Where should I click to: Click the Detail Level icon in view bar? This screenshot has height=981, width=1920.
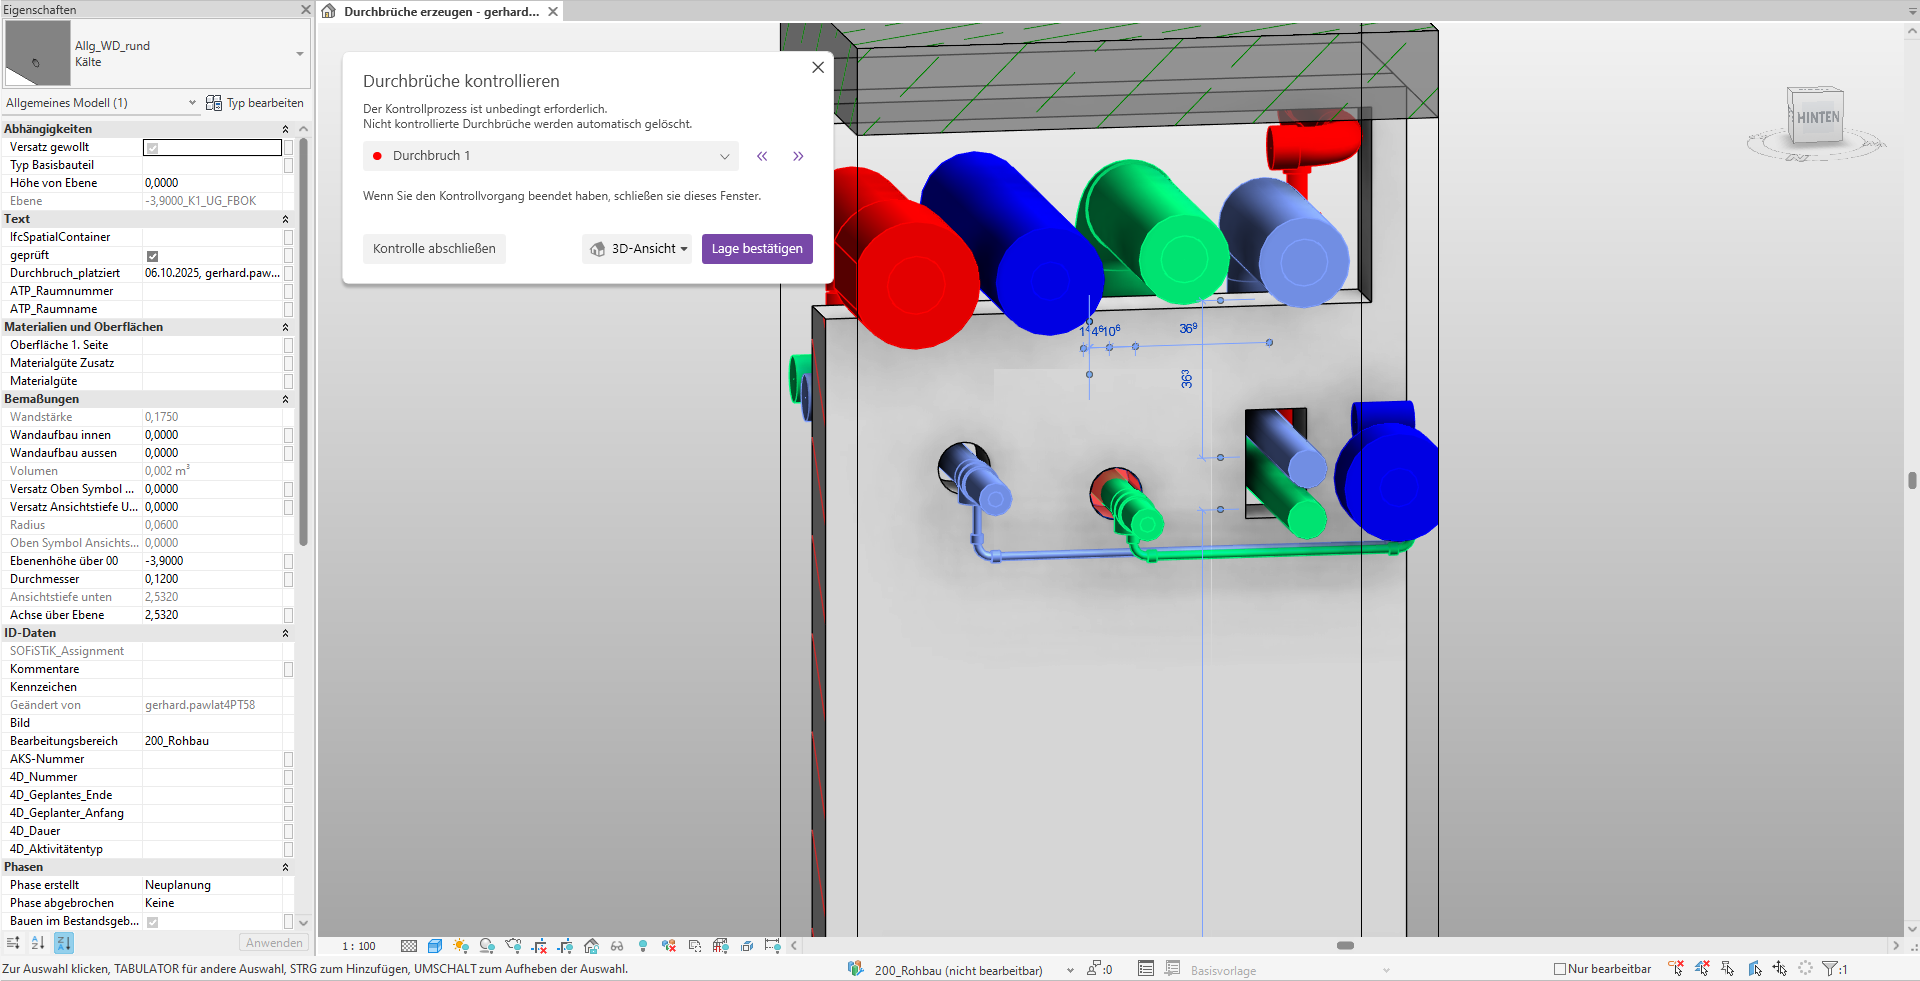409,946
